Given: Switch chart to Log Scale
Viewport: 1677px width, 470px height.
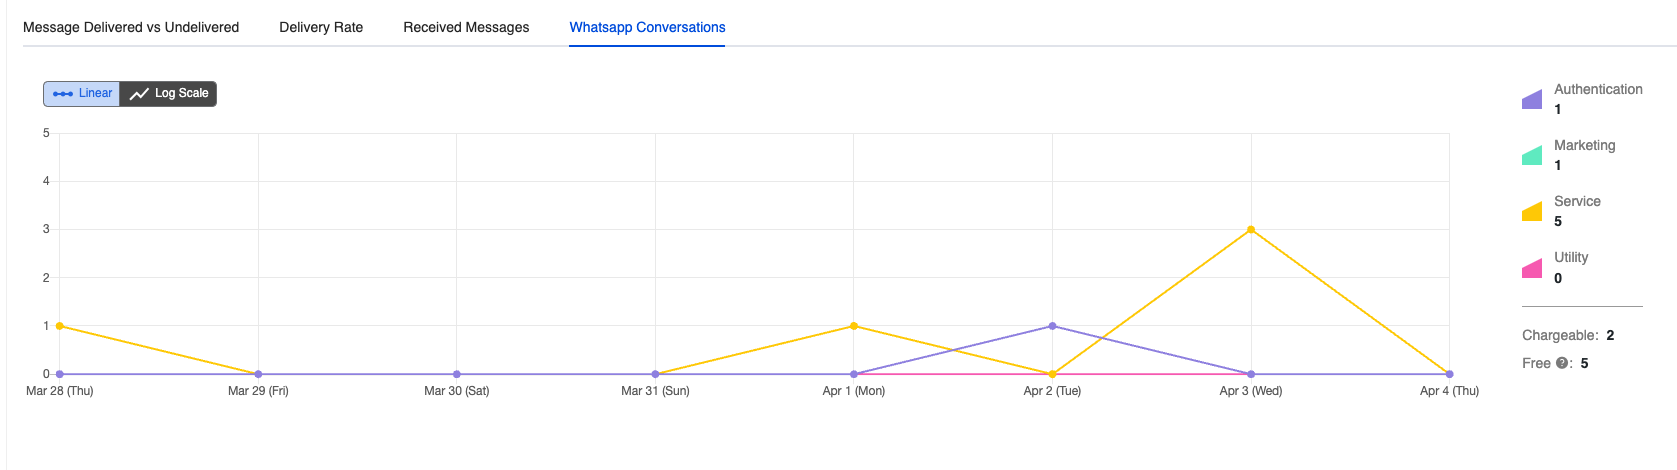Looking at the screenshot, I should pos(169,93).
